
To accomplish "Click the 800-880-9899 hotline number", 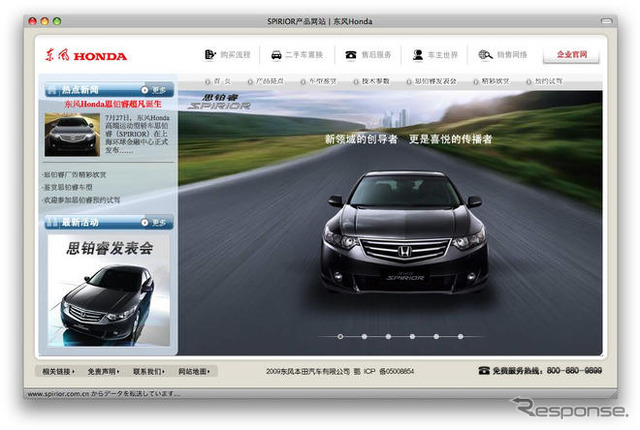I will 574,370.
